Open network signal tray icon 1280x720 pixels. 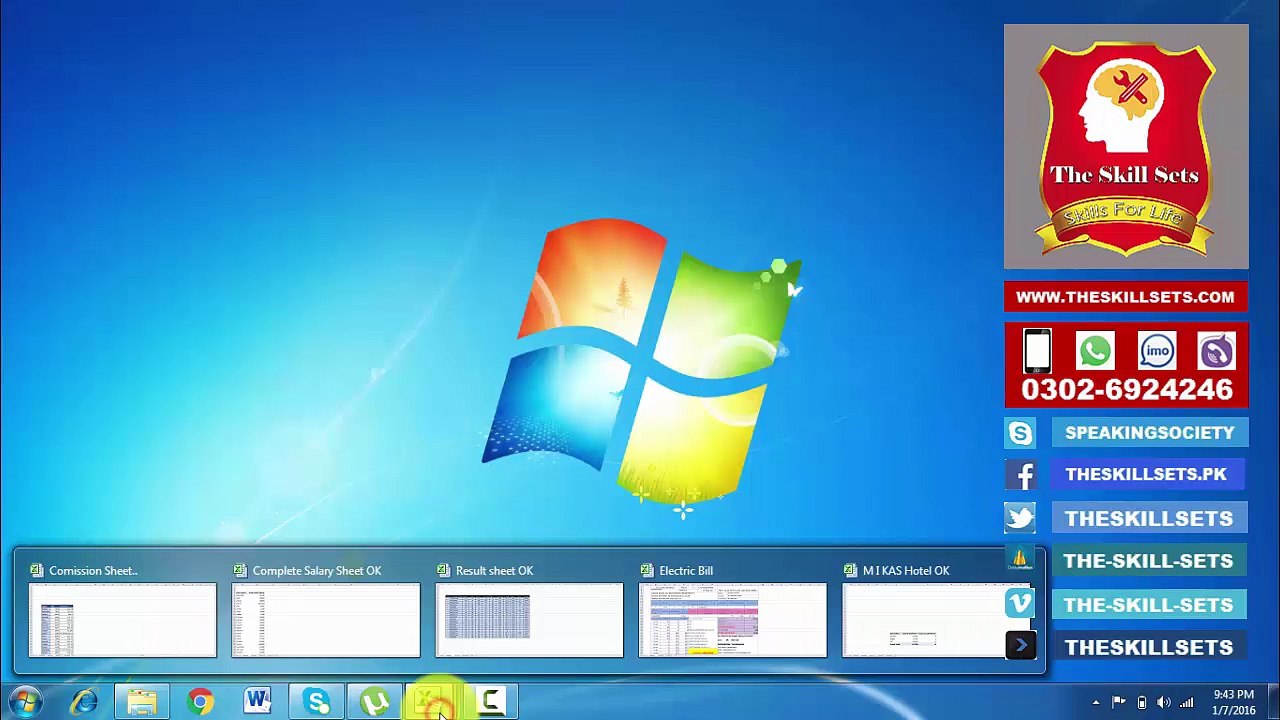tap(1187, 702)
